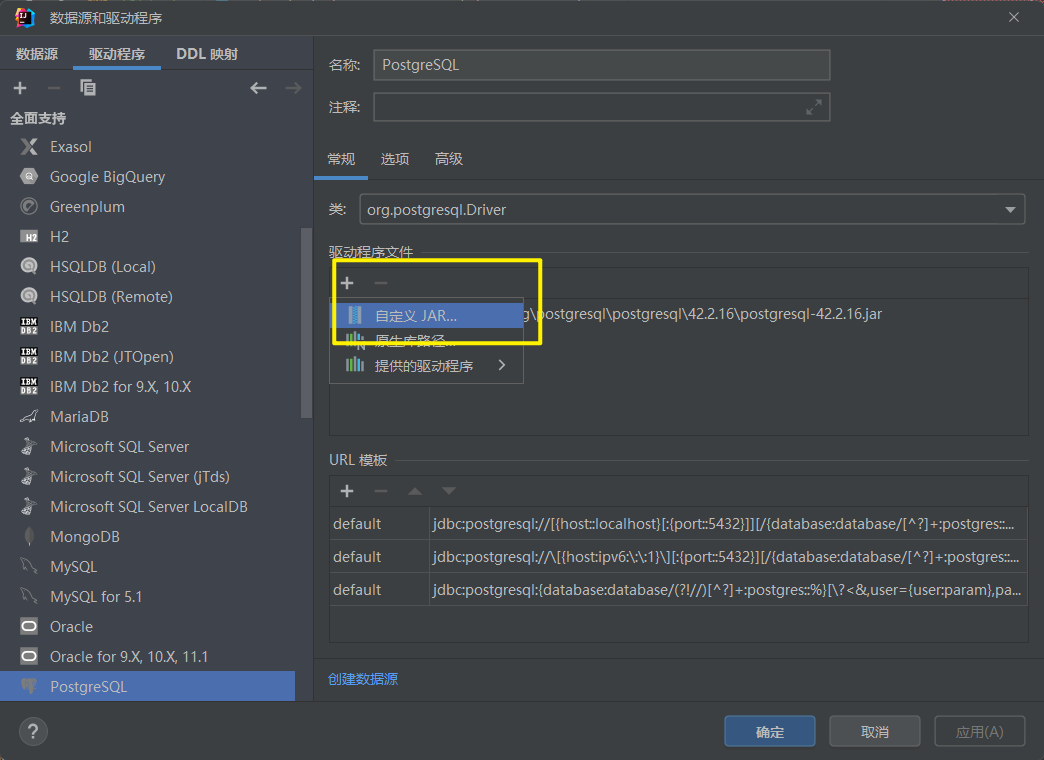
Task: Switch to the 高级 tab
Action: [449, 159]
